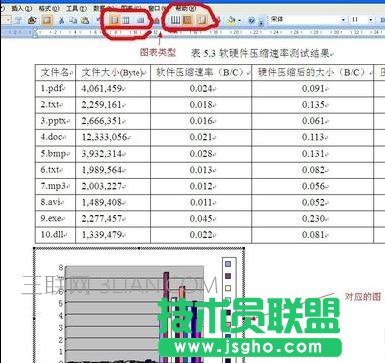Click the cell 10.dll

(x=54, y=235)
